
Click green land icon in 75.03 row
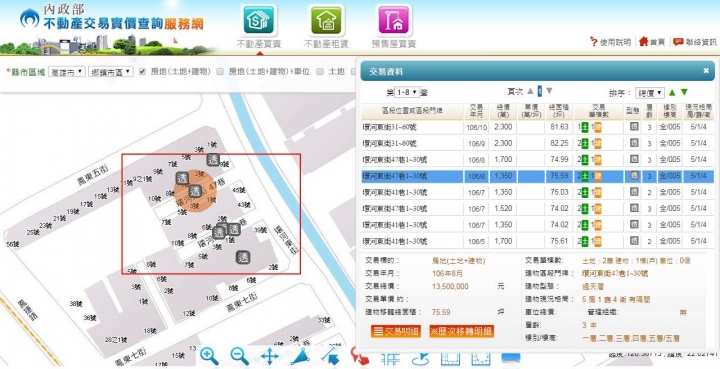[585, 192]
